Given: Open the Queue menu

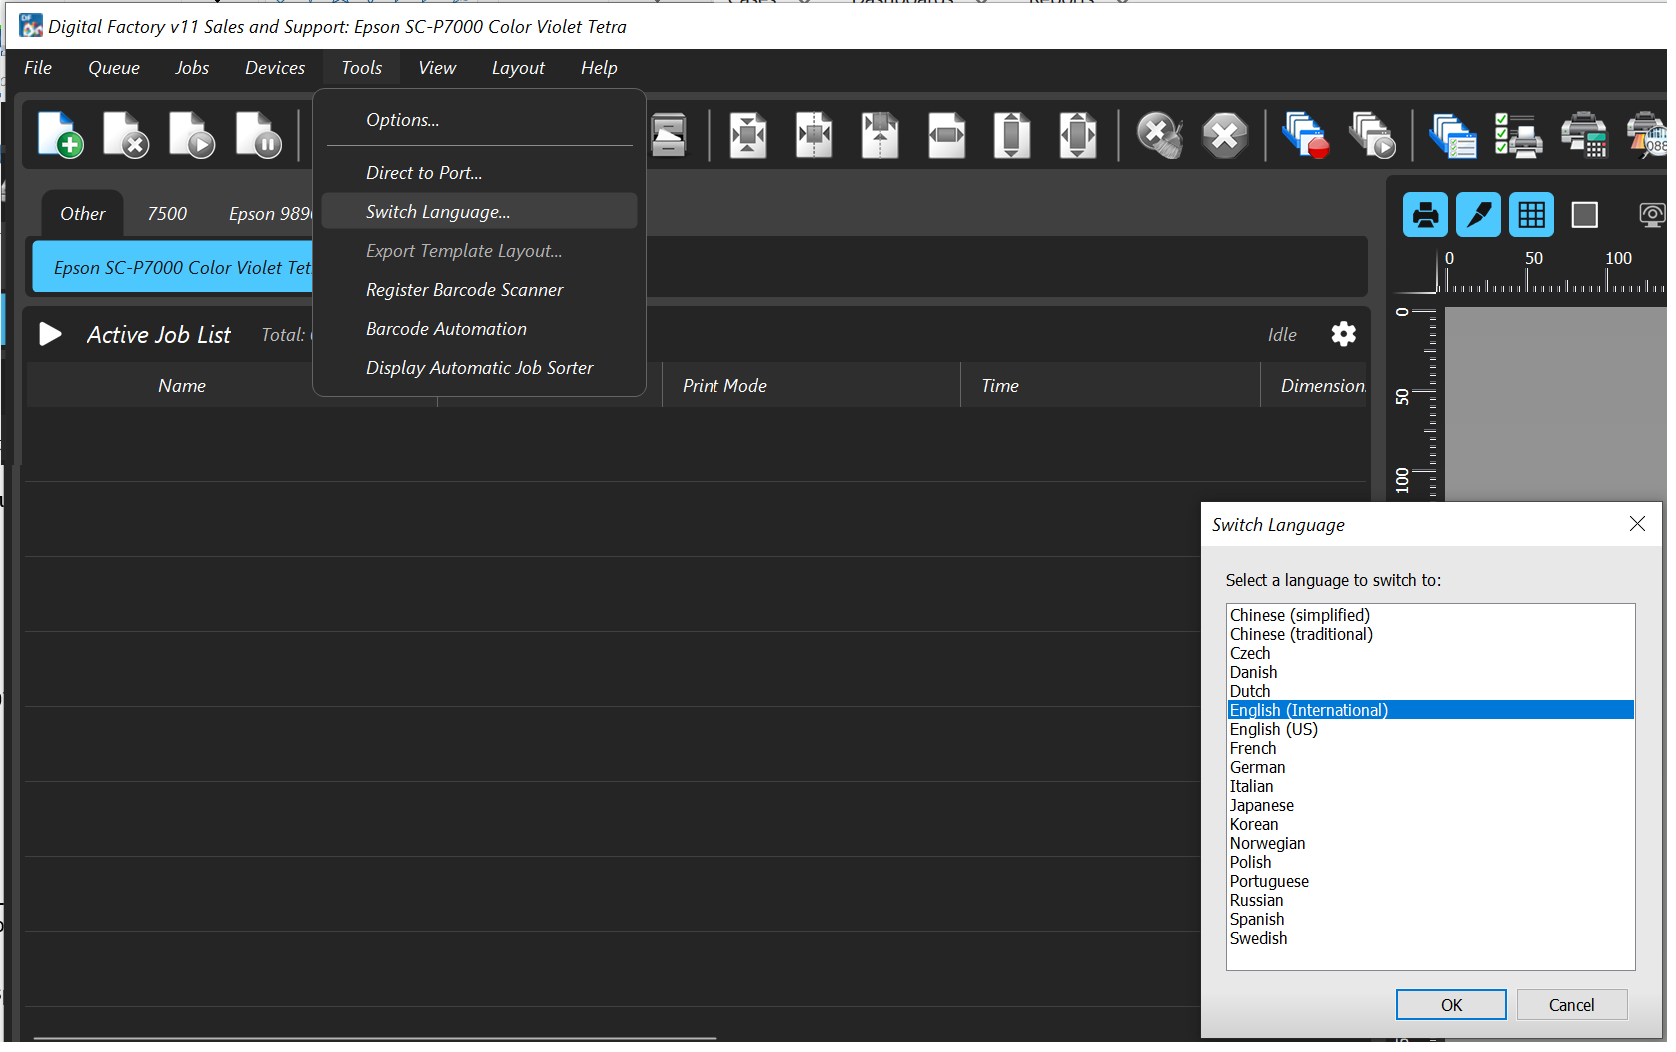Looking at the screenshot, I should coord(114,68).
